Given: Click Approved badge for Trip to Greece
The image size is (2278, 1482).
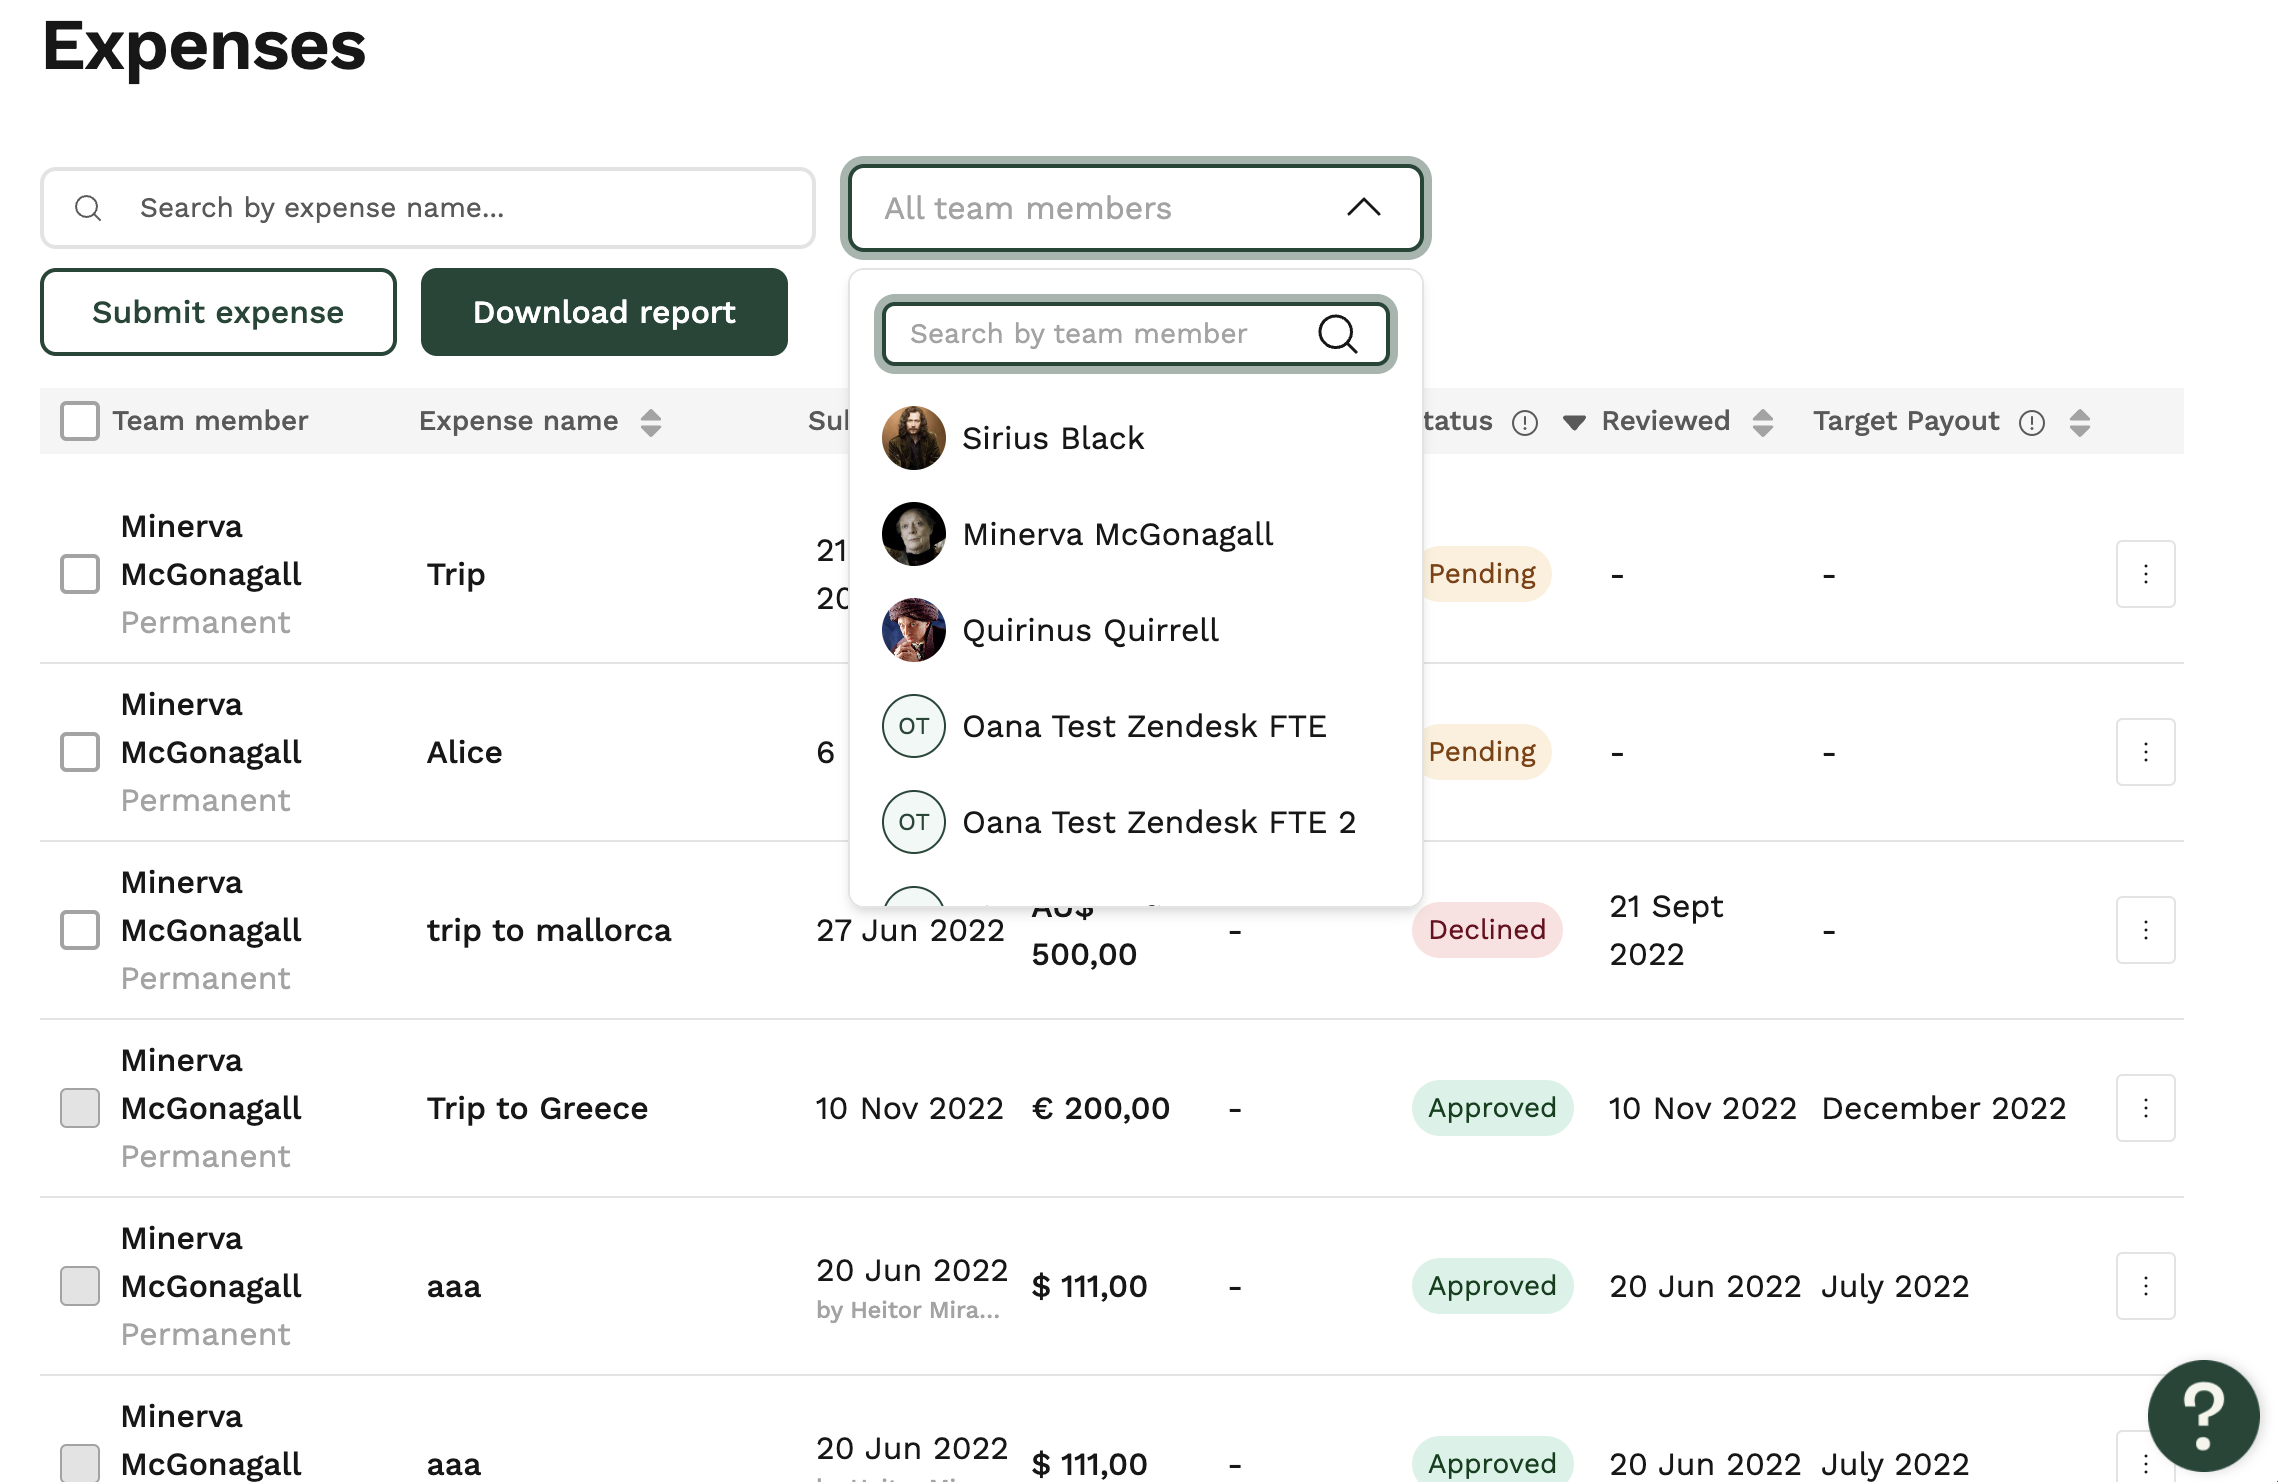Looking at the screenshot, I should coord(1492,1108).
